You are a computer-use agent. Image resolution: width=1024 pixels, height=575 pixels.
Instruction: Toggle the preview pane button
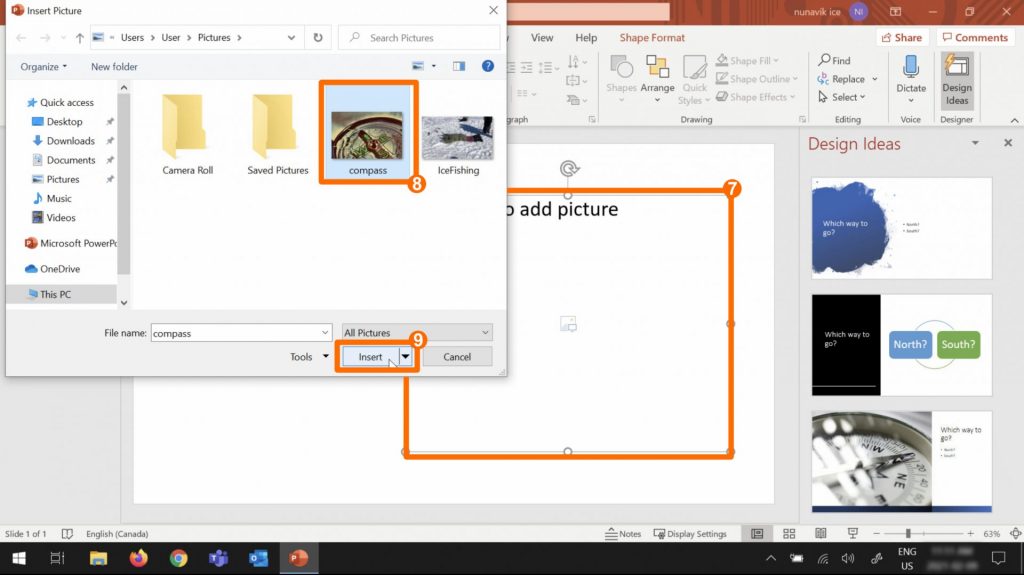pos(459,66)
